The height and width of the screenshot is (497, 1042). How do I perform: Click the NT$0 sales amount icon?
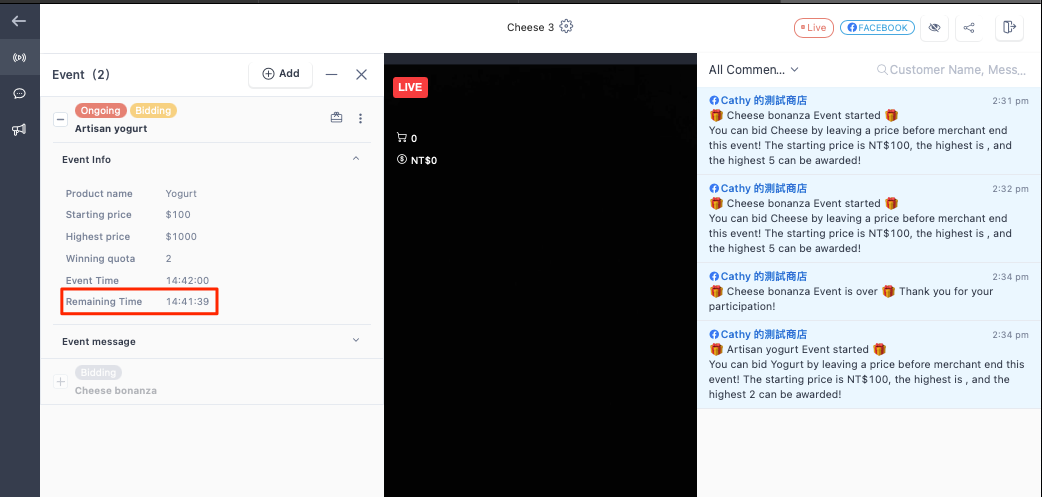[x=401, y=159]
